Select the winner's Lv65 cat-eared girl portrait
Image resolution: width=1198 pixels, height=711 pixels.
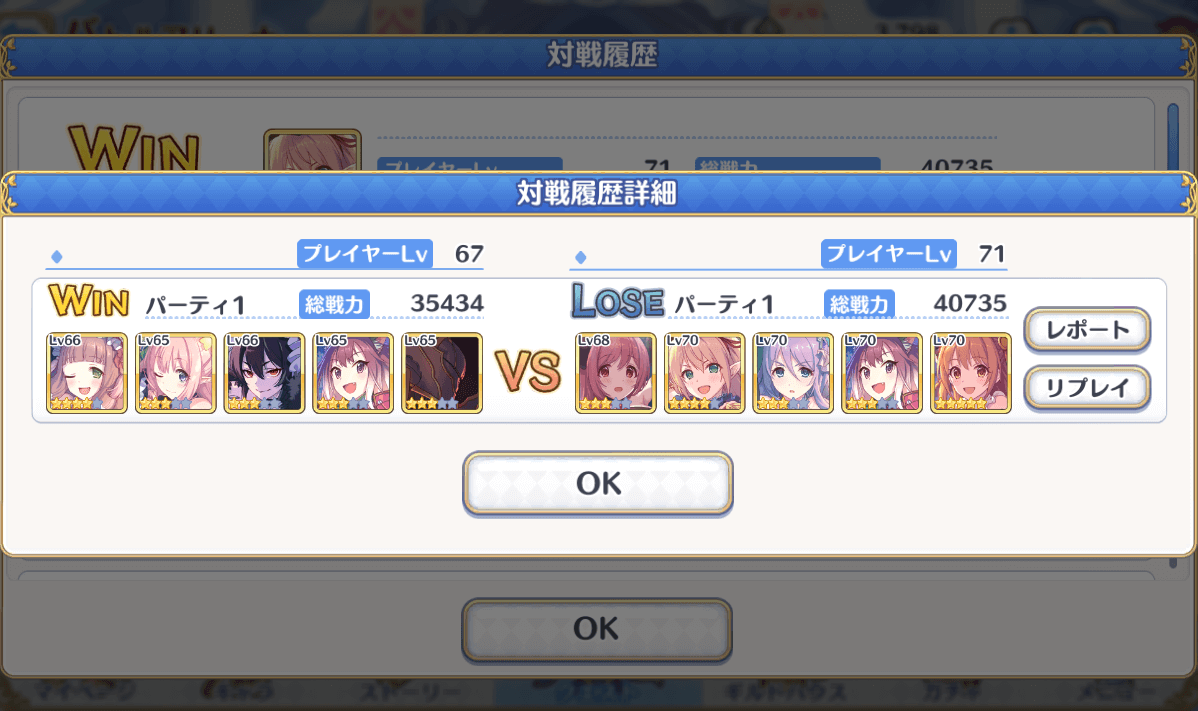point(353,373)
